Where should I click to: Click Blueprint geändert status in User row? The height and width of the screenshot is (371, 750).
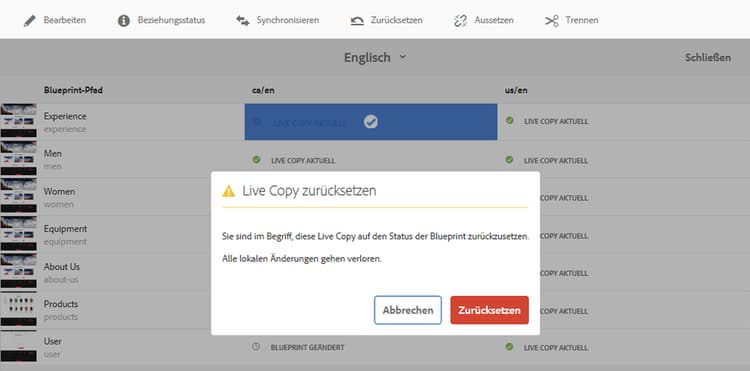307,348
